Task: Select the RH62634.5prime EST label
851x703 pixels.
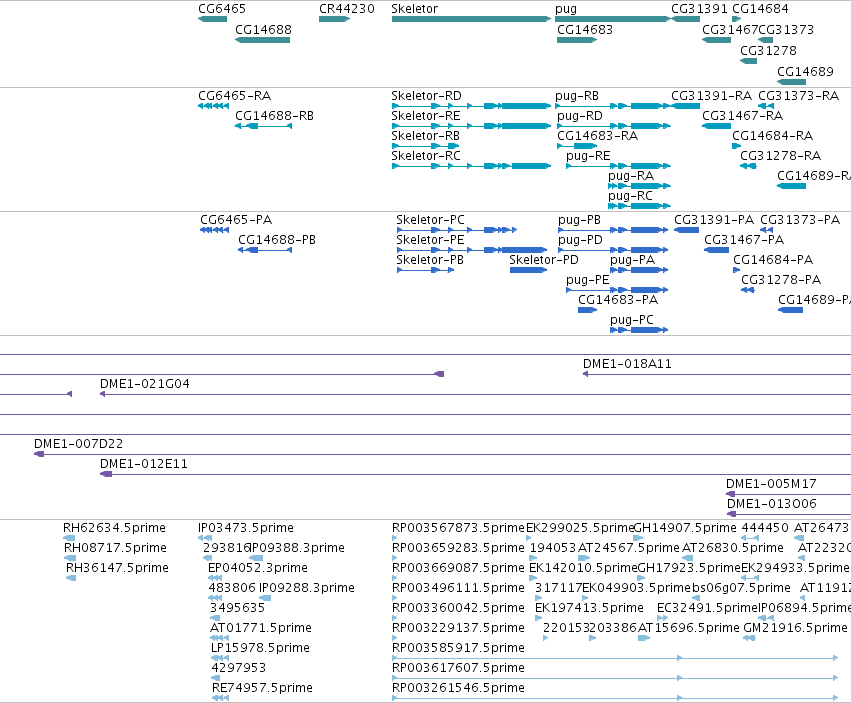Action: pos(115,528)
